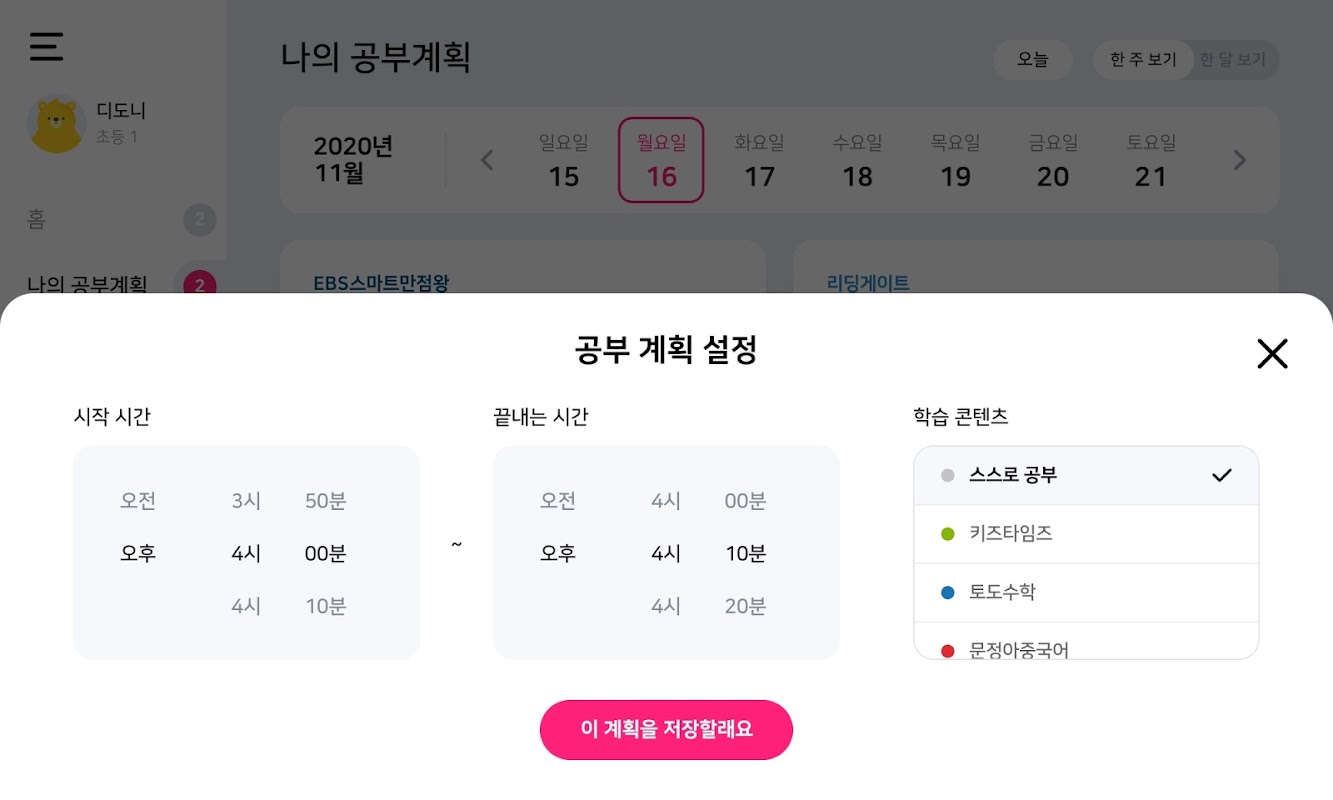
Task: Go to the next week
Action: [x=1240, y=160]
